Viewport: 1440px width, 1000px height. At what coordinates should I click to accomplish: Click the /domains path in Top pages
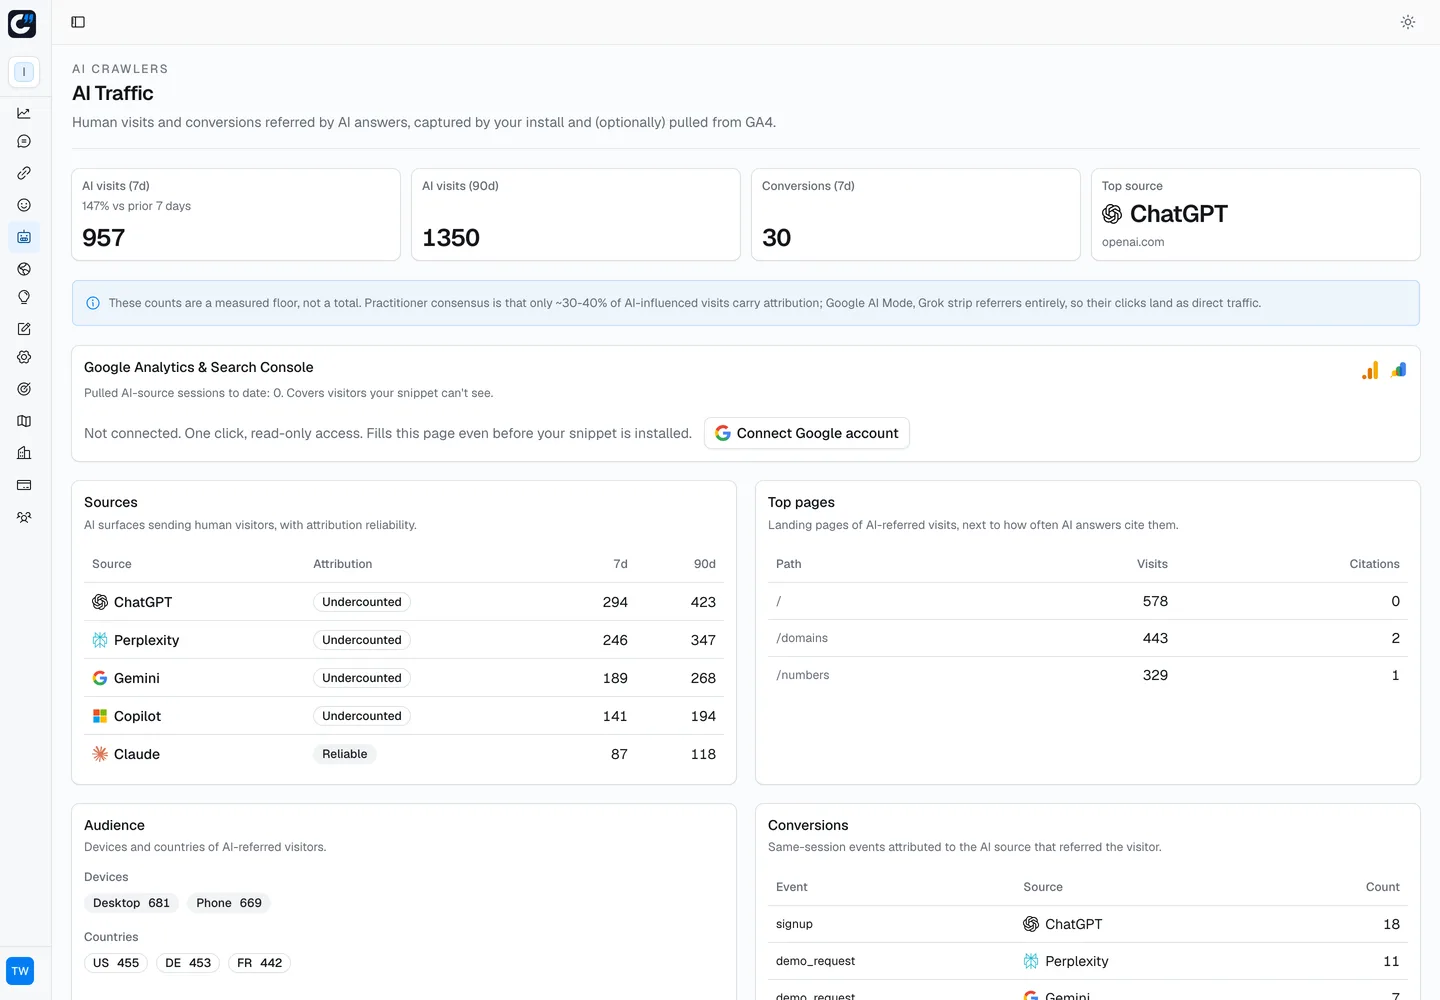point(802,638)
